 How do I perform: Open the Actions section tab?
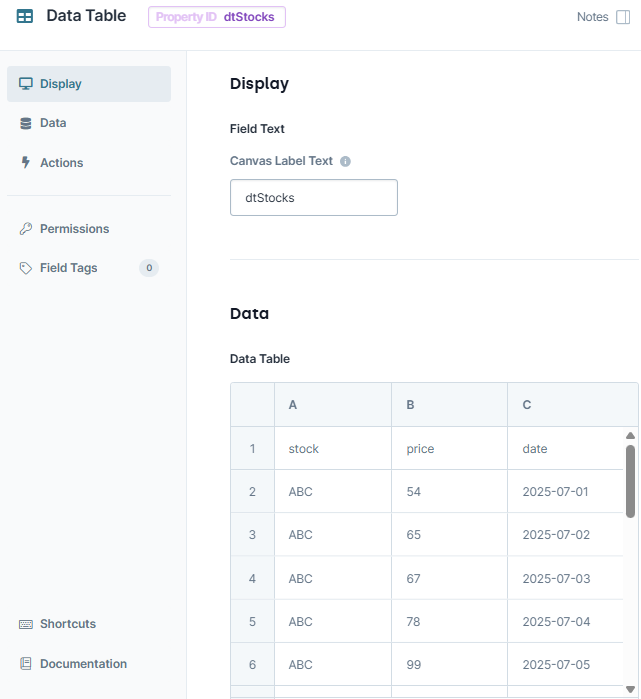(61, 163)
